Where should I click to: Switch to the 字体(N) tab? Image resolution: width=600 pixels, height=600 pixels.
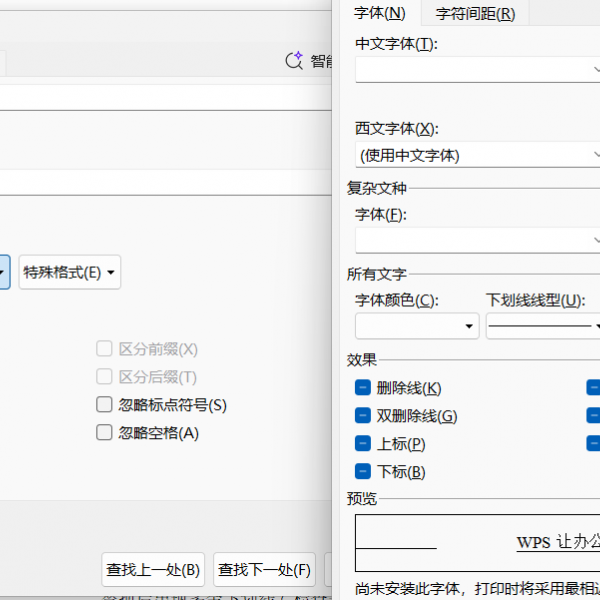379,13
